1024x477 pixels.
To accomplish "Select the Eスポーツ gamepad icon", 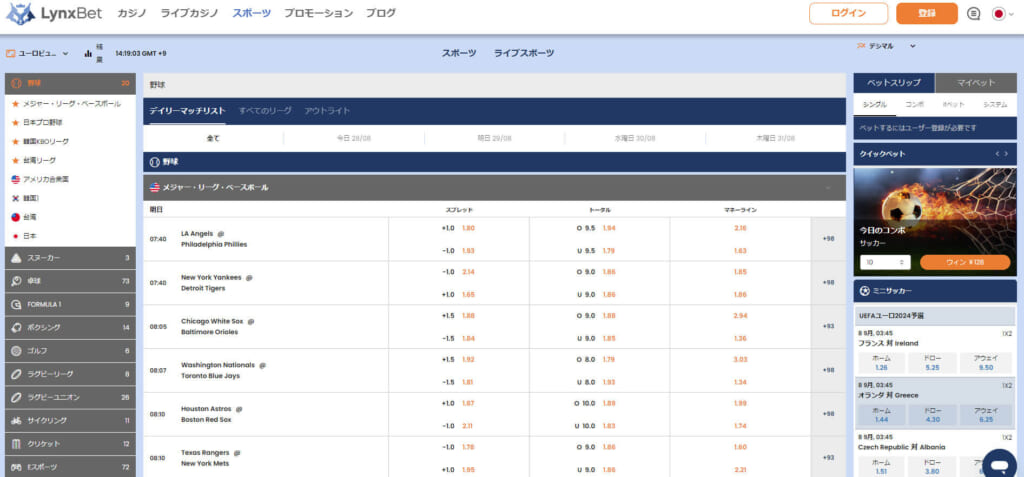I will [x=16, y=467].
